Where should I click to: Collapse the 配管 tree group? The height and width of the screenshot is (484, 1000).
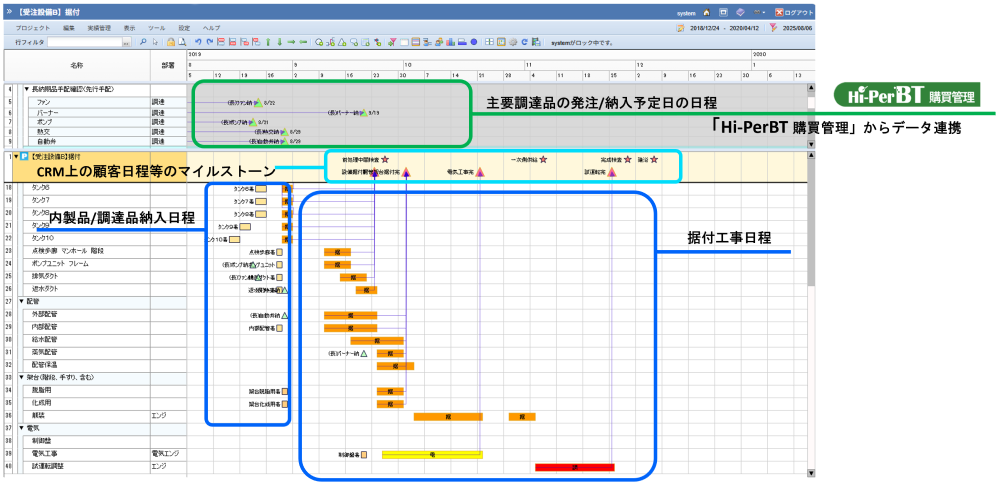21,301
